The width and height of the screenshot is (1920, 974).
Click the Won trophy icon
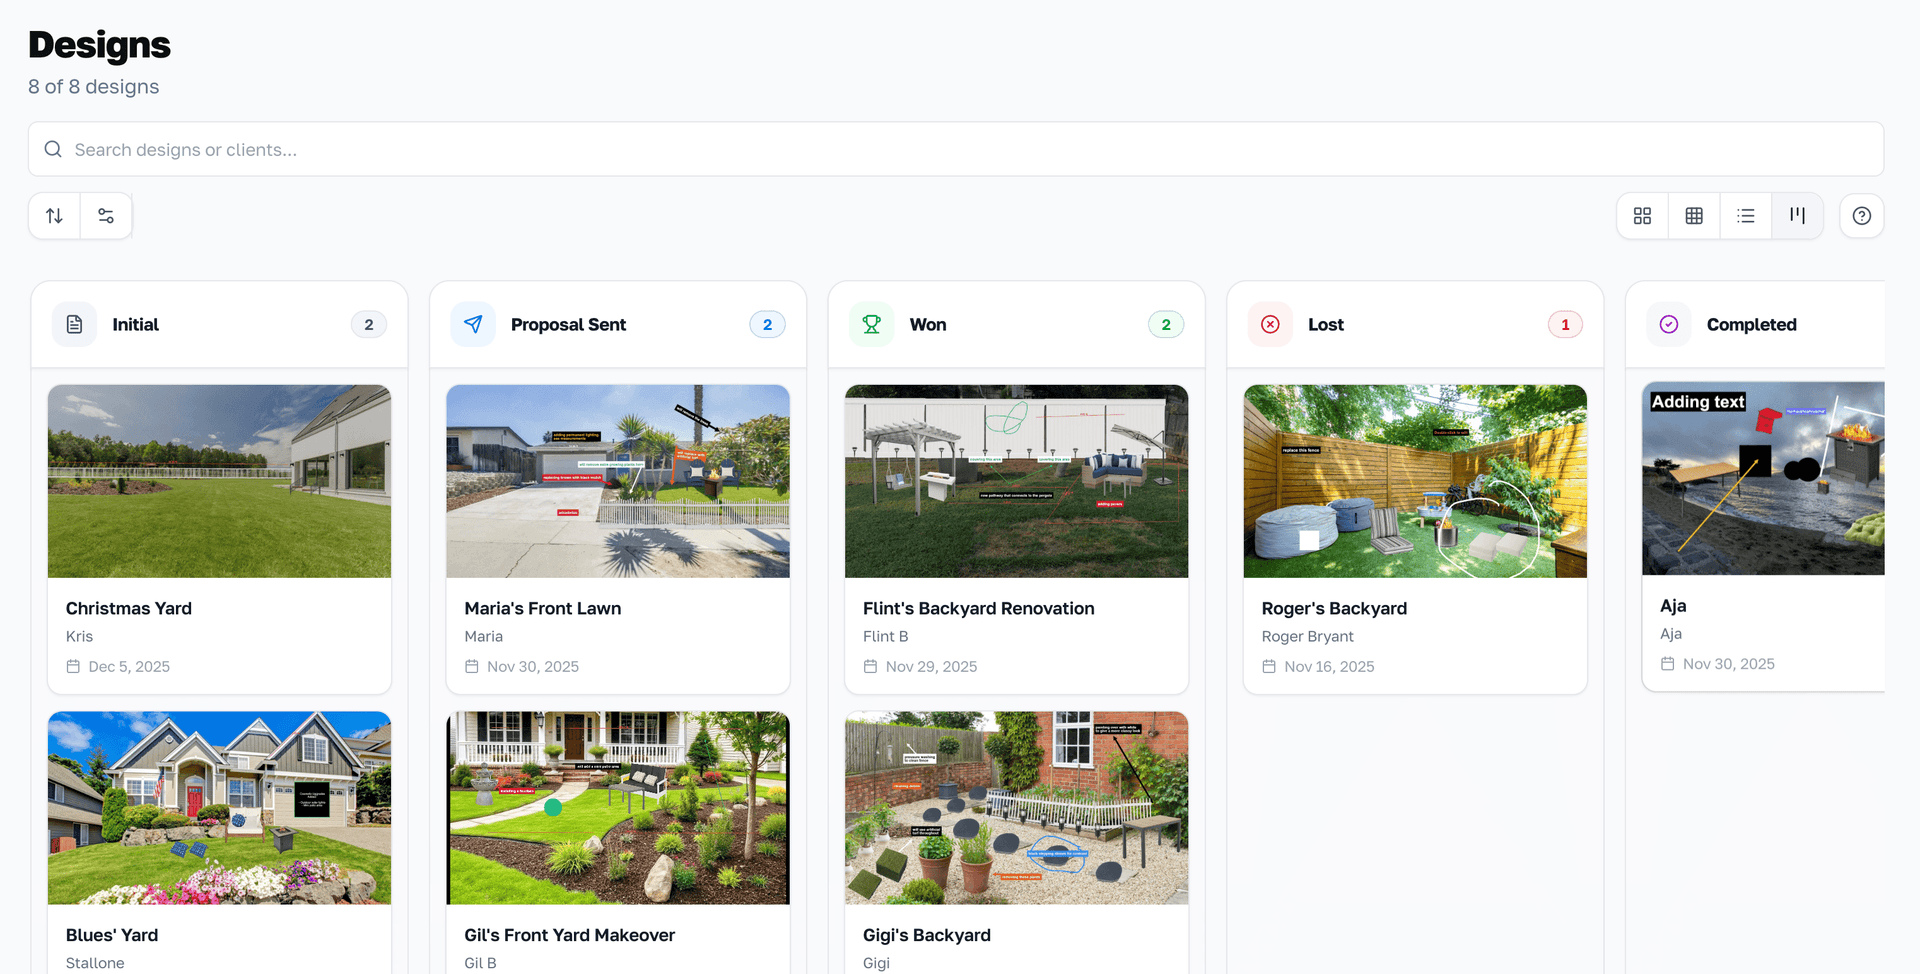click(872, 325)
